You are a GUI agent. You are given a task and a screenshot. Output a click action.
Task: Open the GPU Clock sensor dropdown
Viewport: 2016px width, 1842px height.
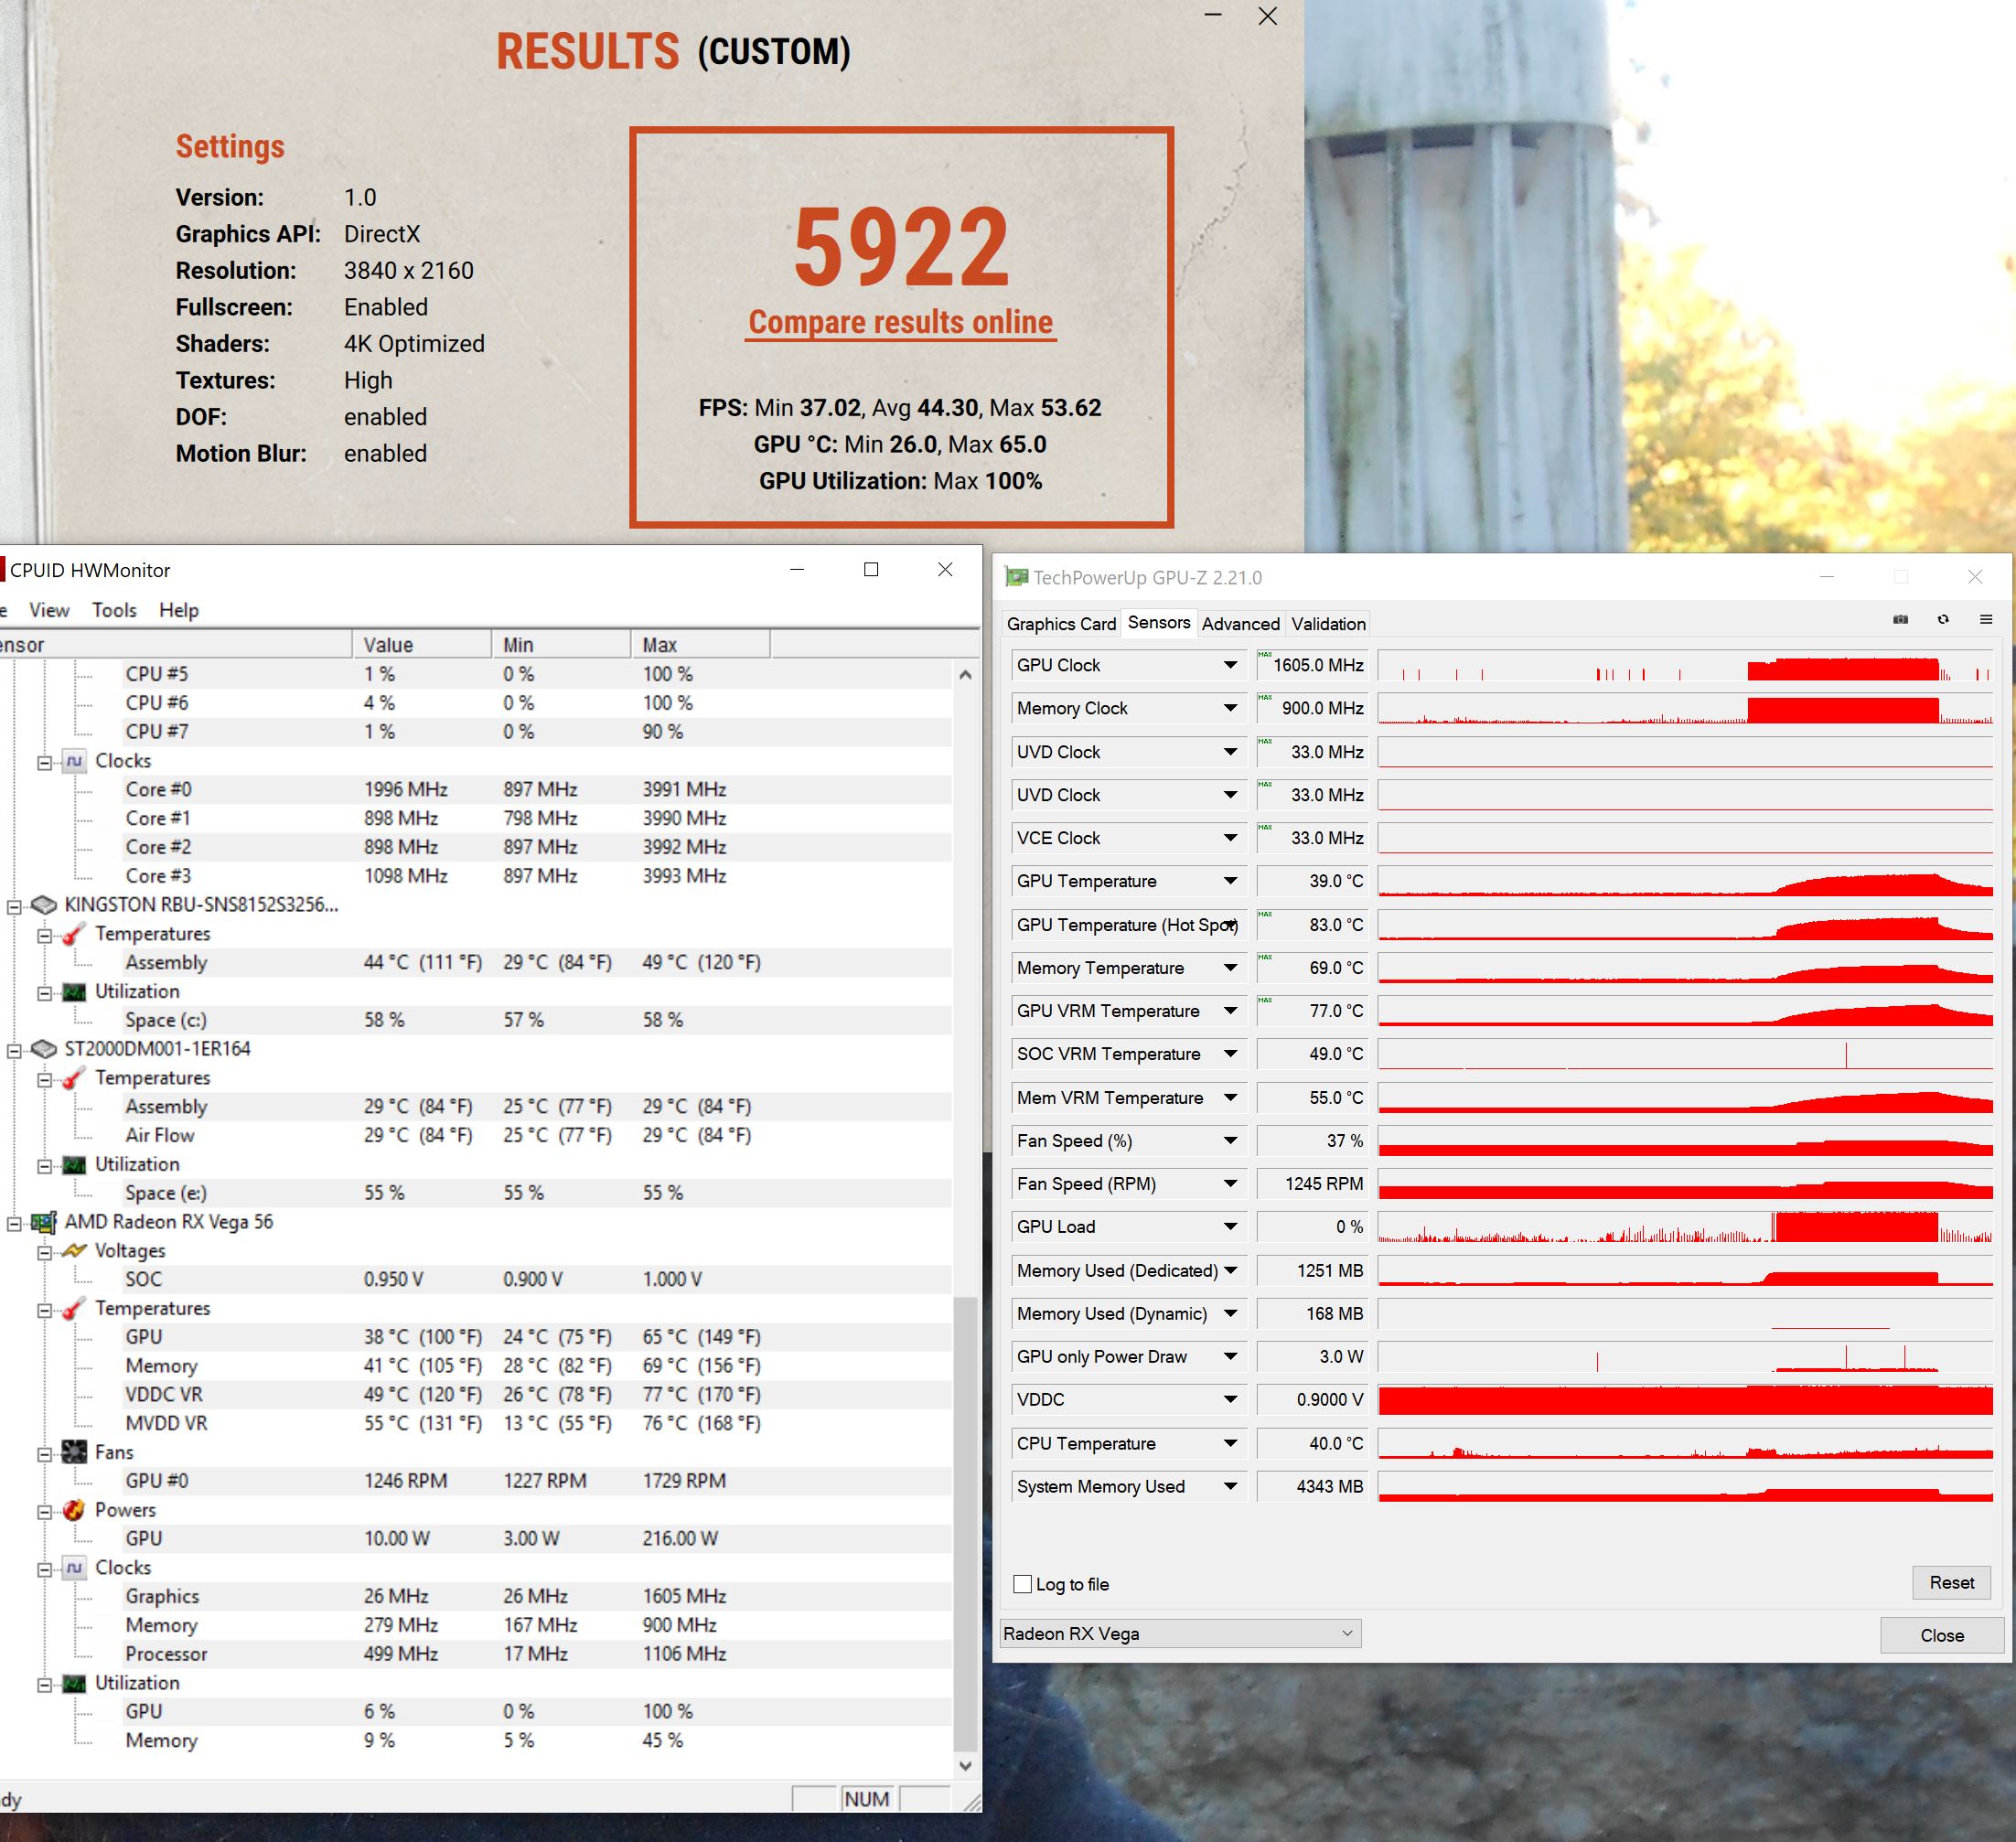click(1230, 665)
